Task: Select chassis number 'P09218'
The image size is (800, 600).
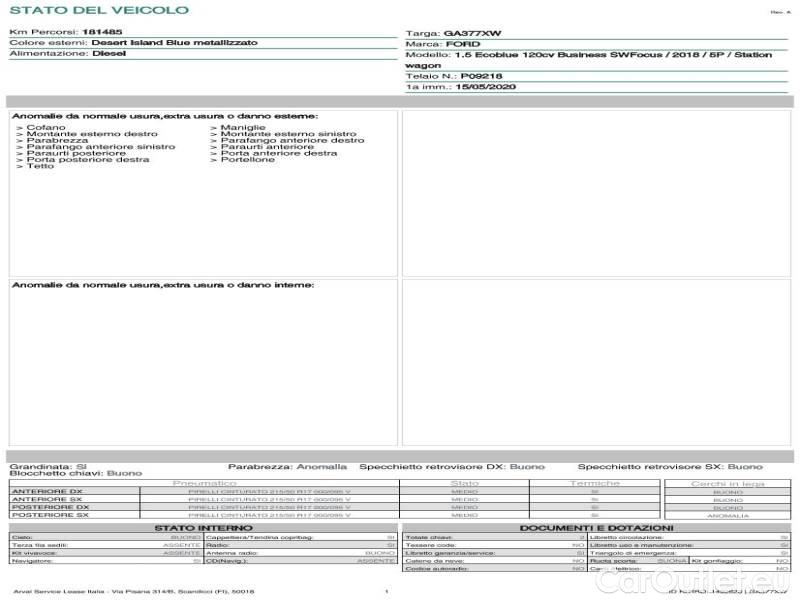Action: [481, 76]
